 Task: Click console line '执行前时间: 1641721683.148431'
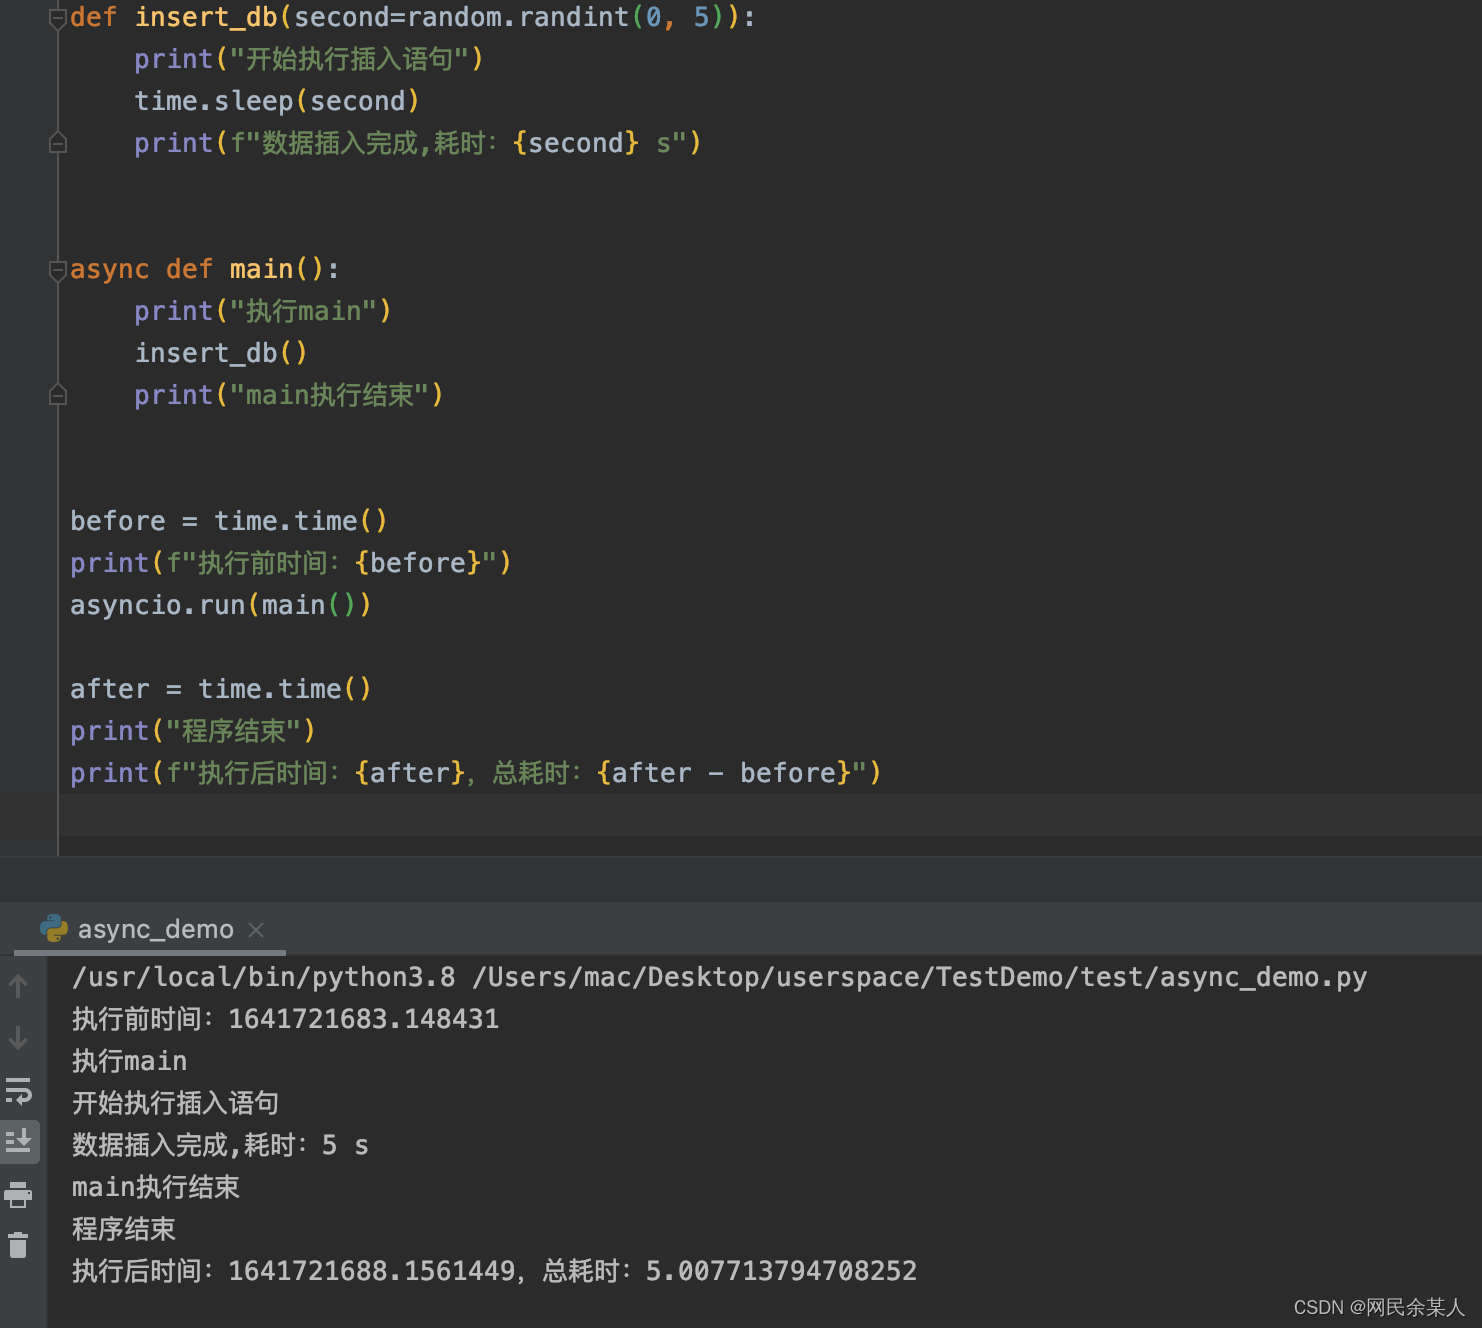[x=285, y=1019]
